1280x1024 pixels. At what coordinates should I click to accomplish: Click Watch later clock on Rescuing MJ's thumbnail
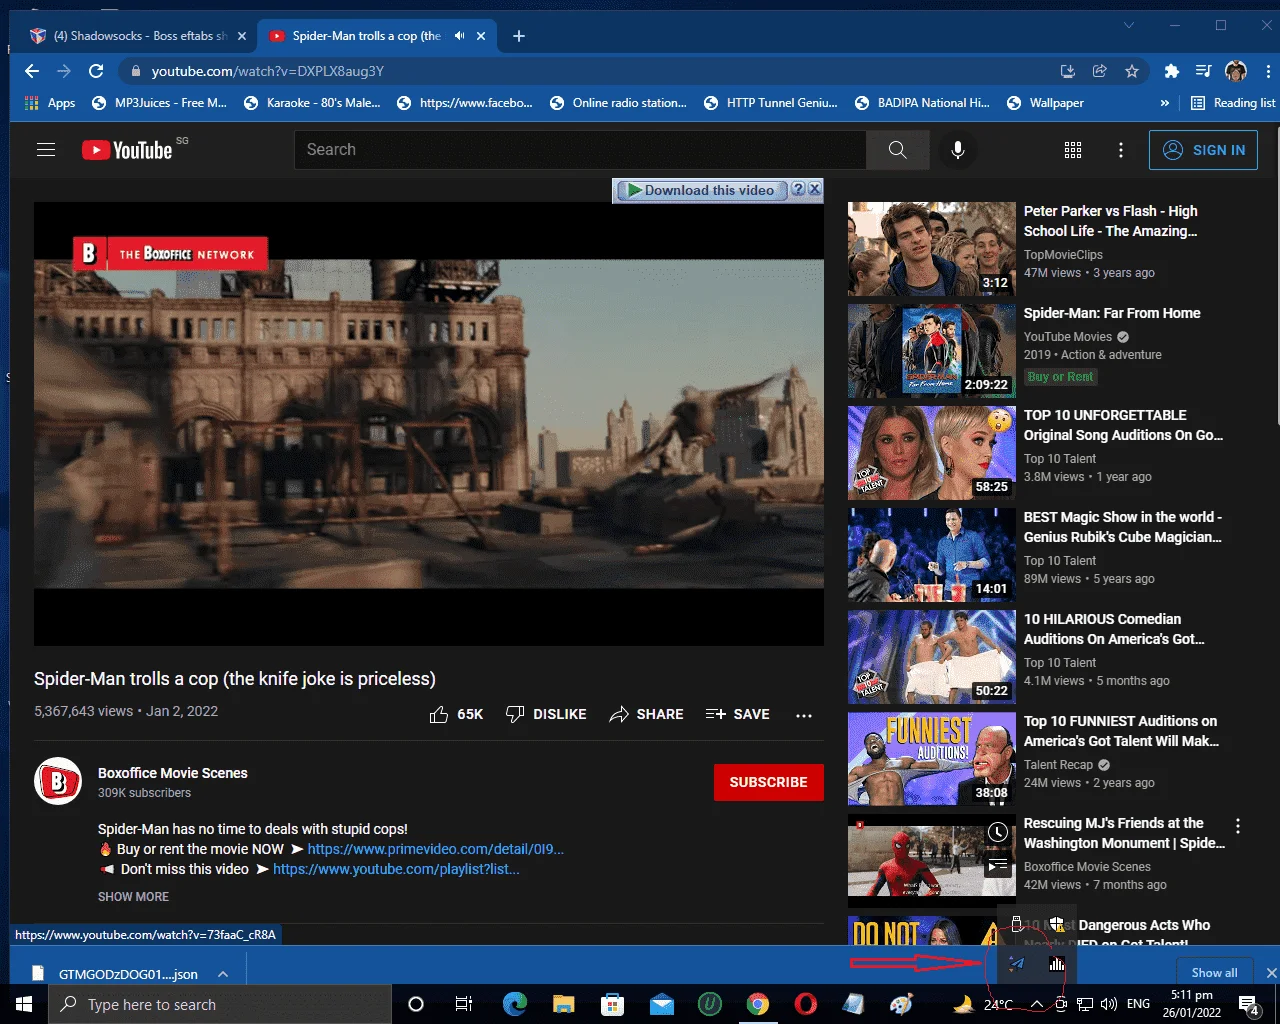[998, 832]
